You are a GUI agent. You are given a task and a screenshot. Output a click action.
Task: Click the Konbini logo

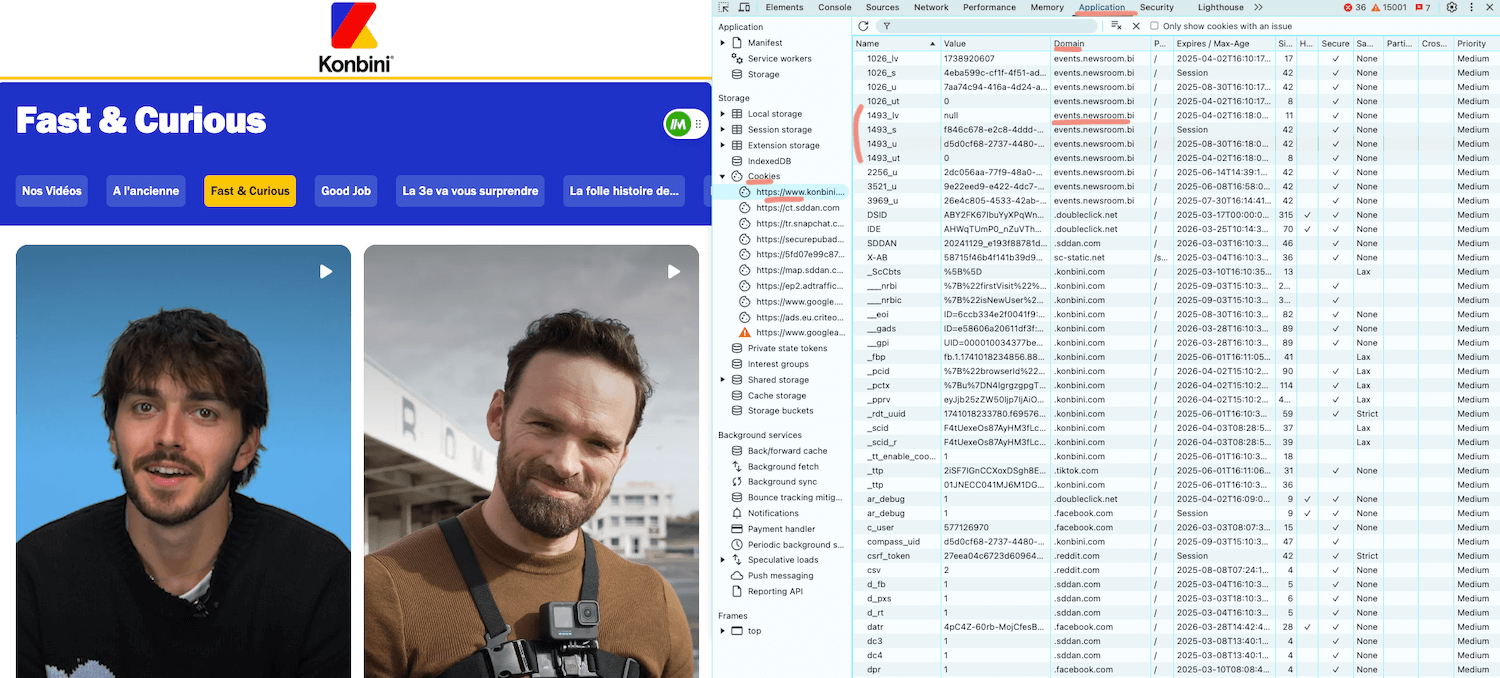coord(355,38)
